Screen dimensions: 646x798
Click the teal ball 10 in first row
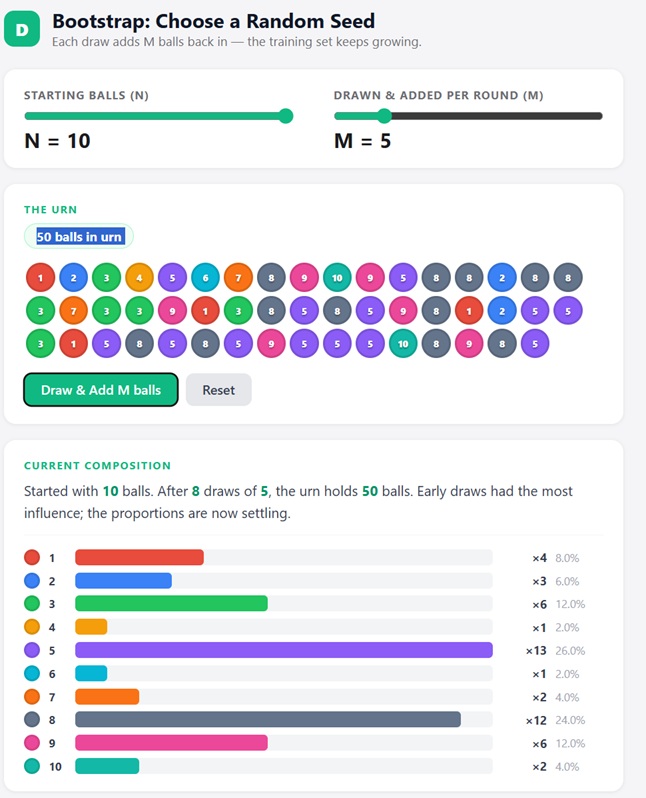[337, 278]
